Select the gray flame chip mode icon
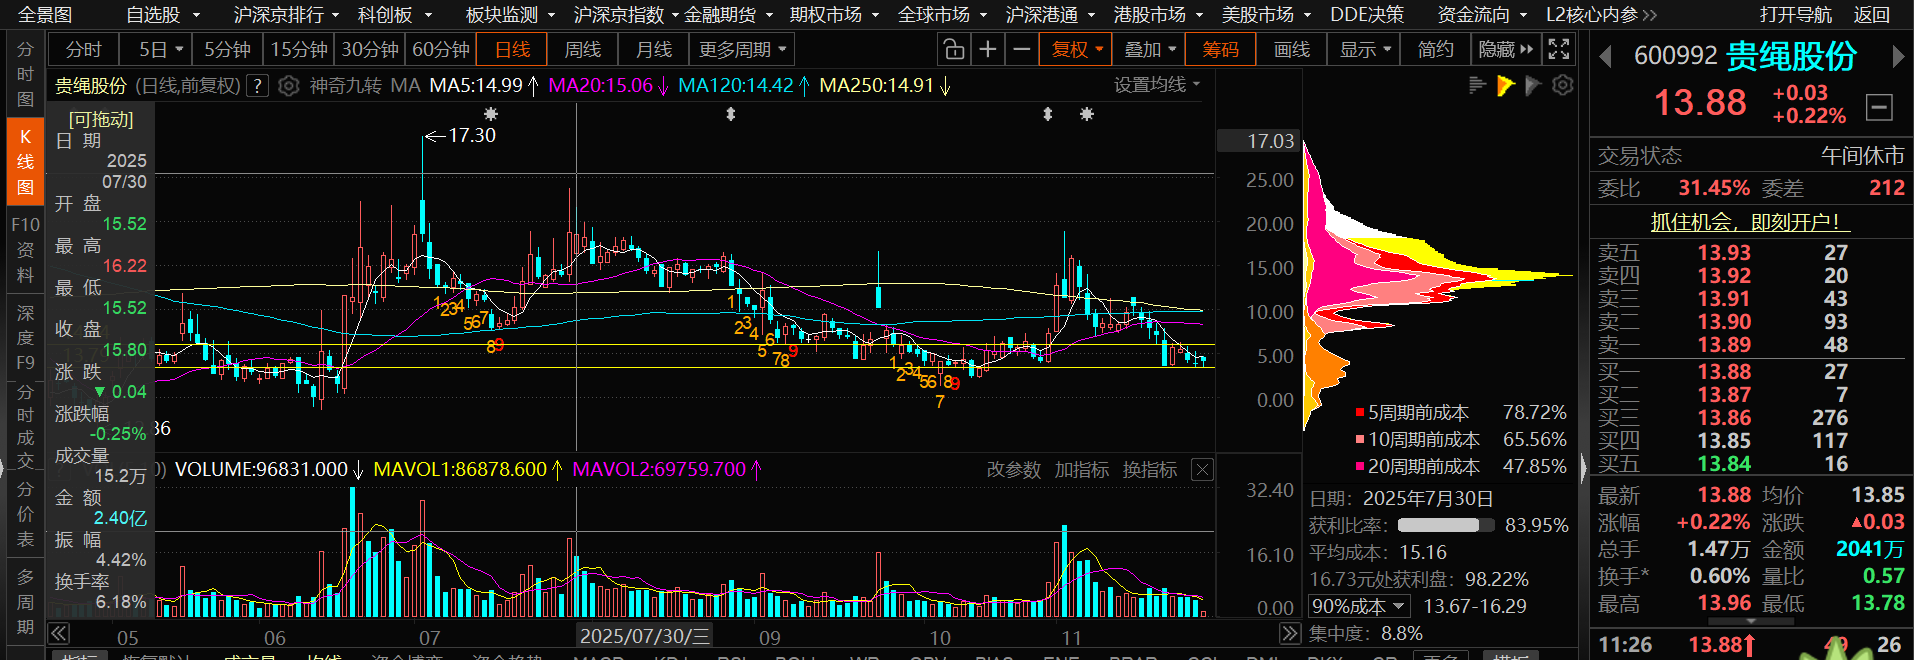The height and width of the screenshot is (660, 1914). (x=1533, y=86)
